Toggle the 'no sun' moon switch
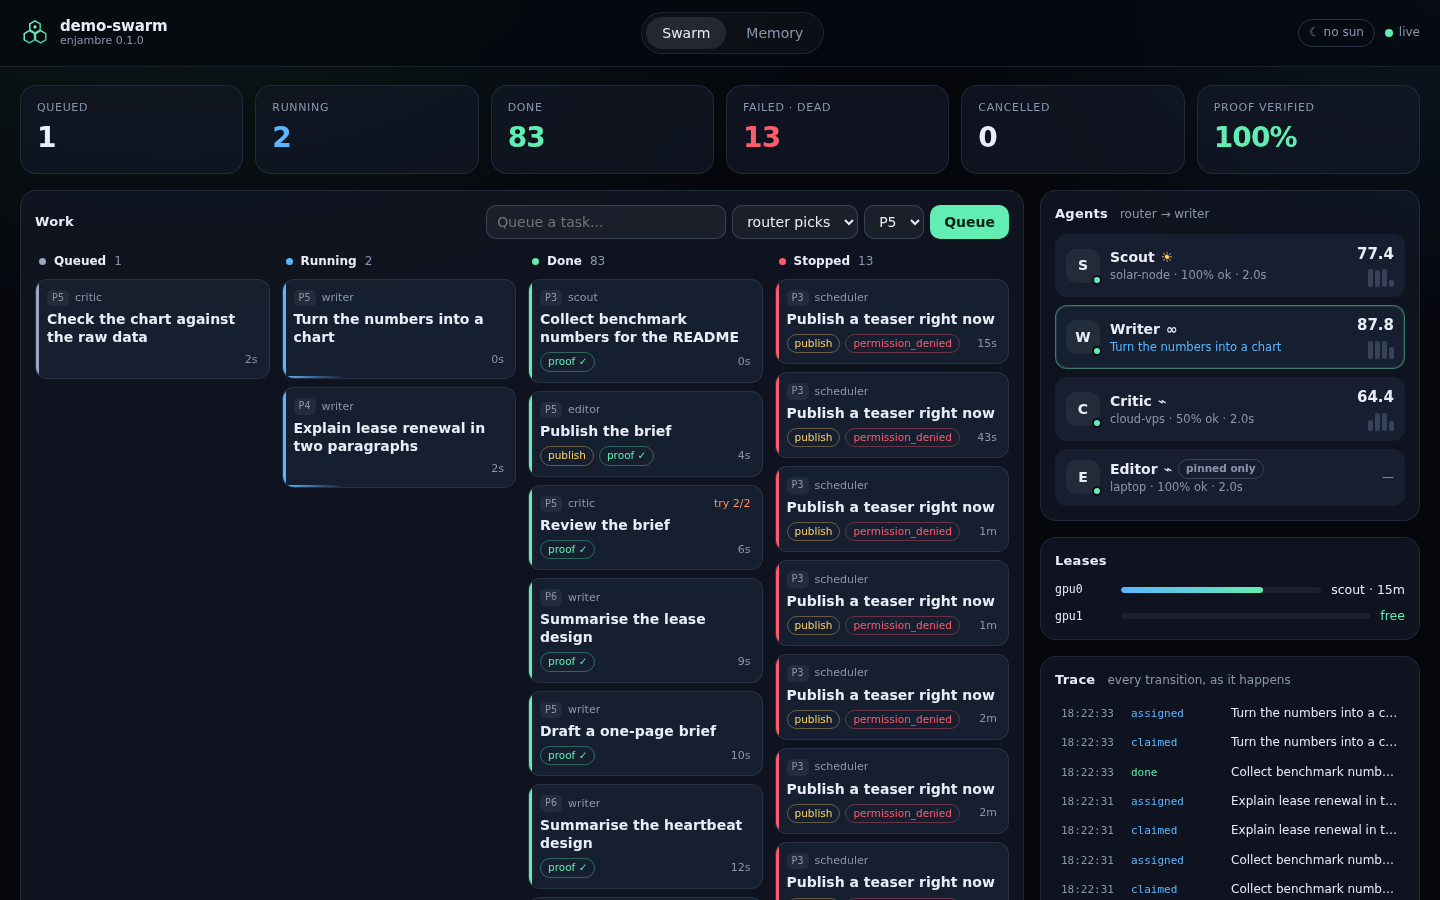The height and width of the screenshot is (900, 1440). [x=1336, y=32]
